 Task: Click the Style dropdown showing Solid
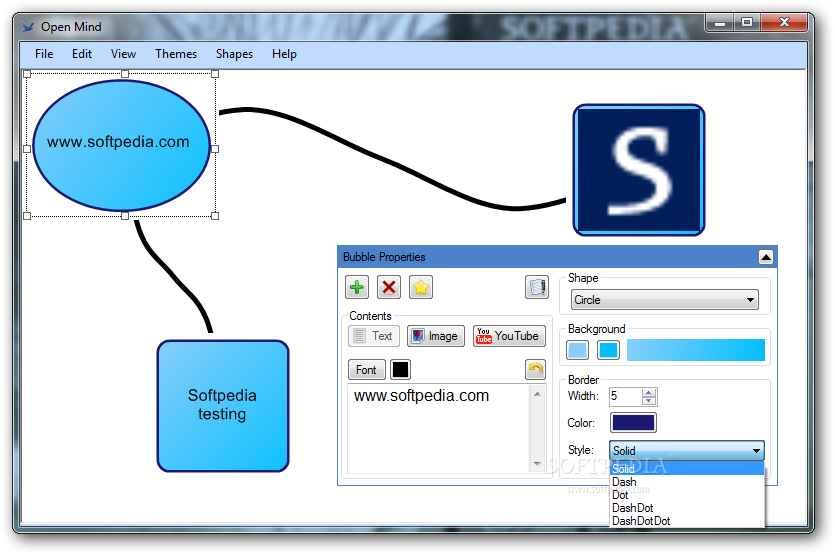tap(687, 451)
